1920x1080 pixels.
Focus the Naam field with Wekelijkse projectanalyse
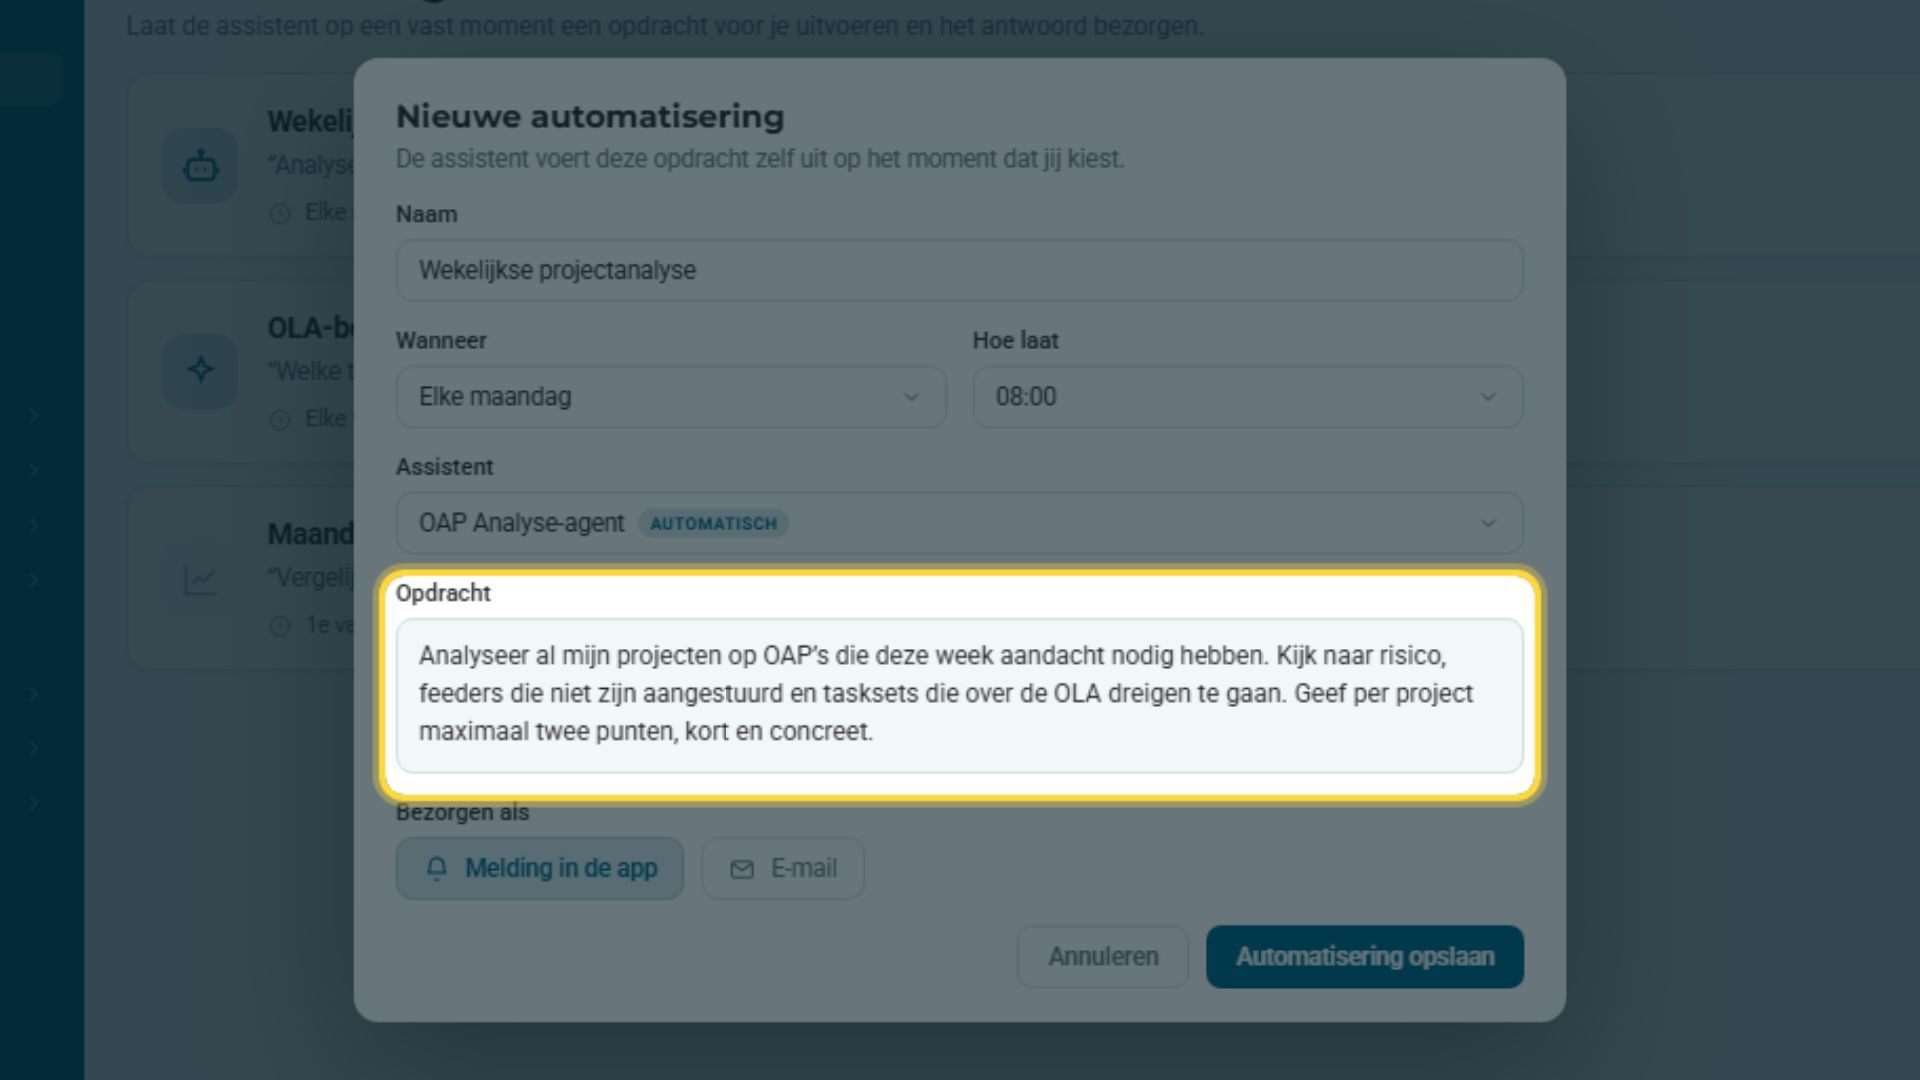[960, 270]
